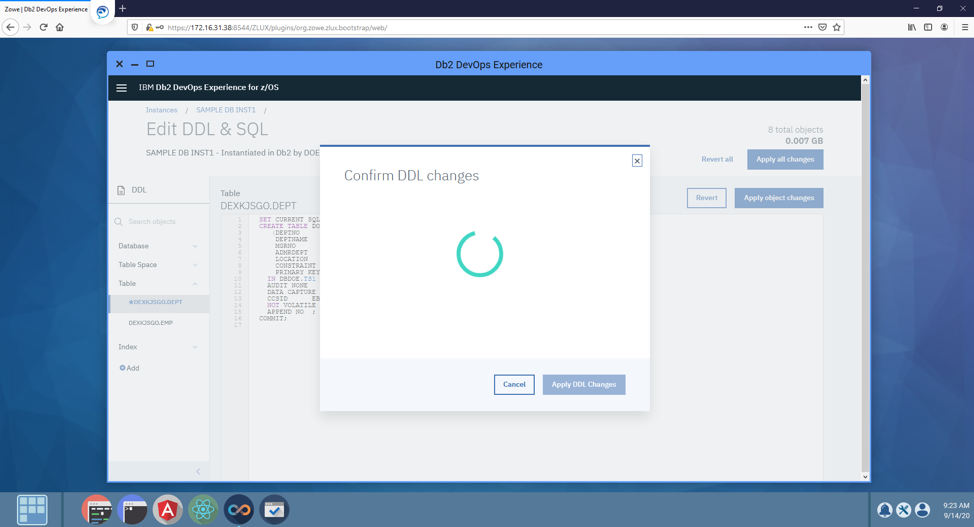The image size is (974, 527).
Task: Close the Db2 DevOps Experience window
Action: [x=119, y=64]
